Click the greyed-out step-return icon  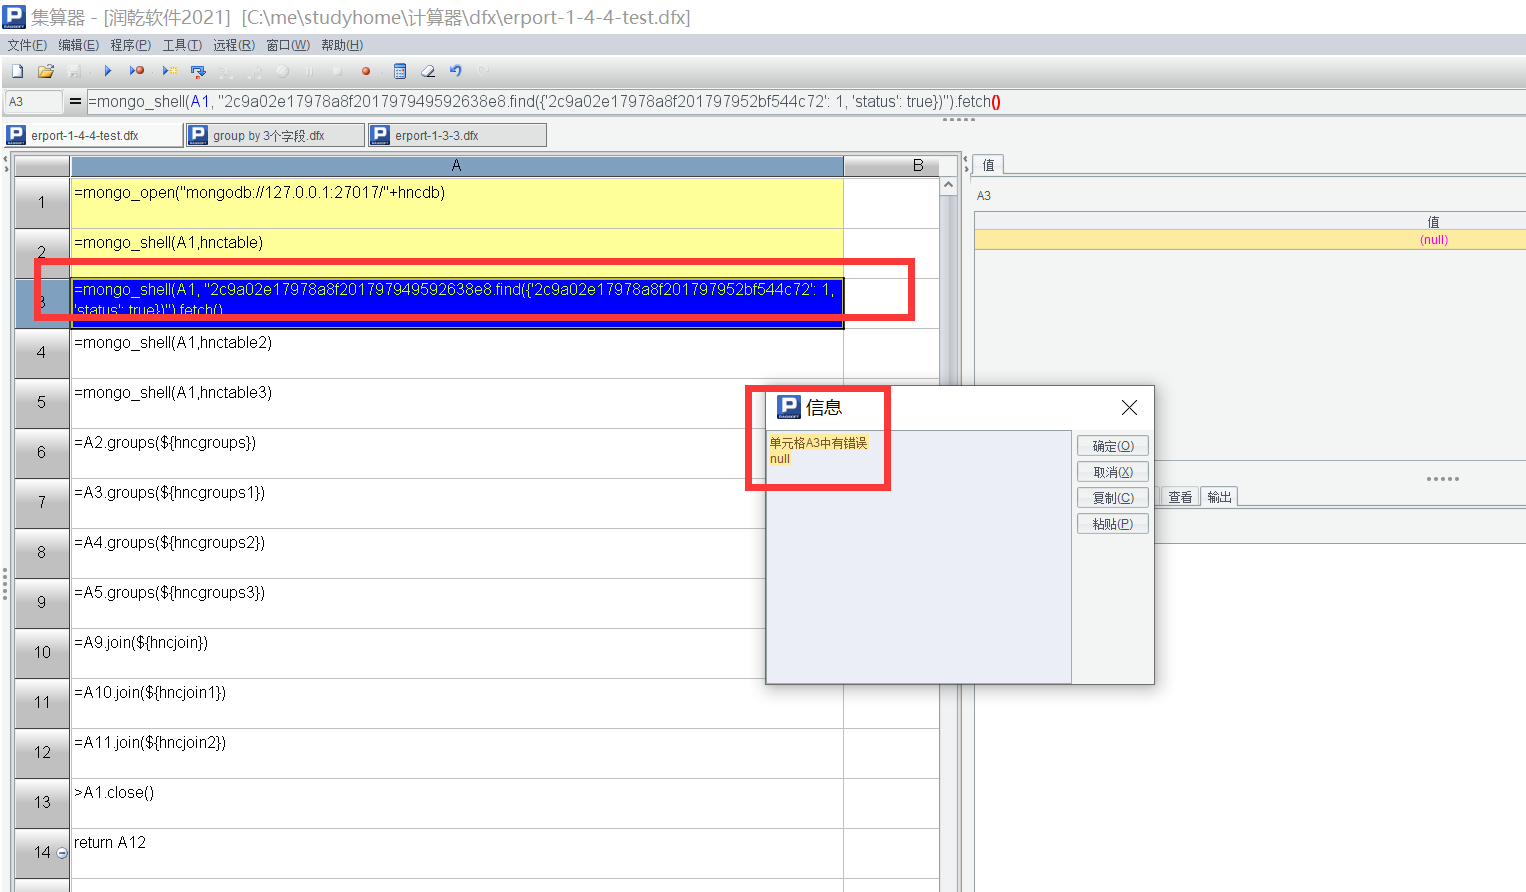[x=254, y=71]
